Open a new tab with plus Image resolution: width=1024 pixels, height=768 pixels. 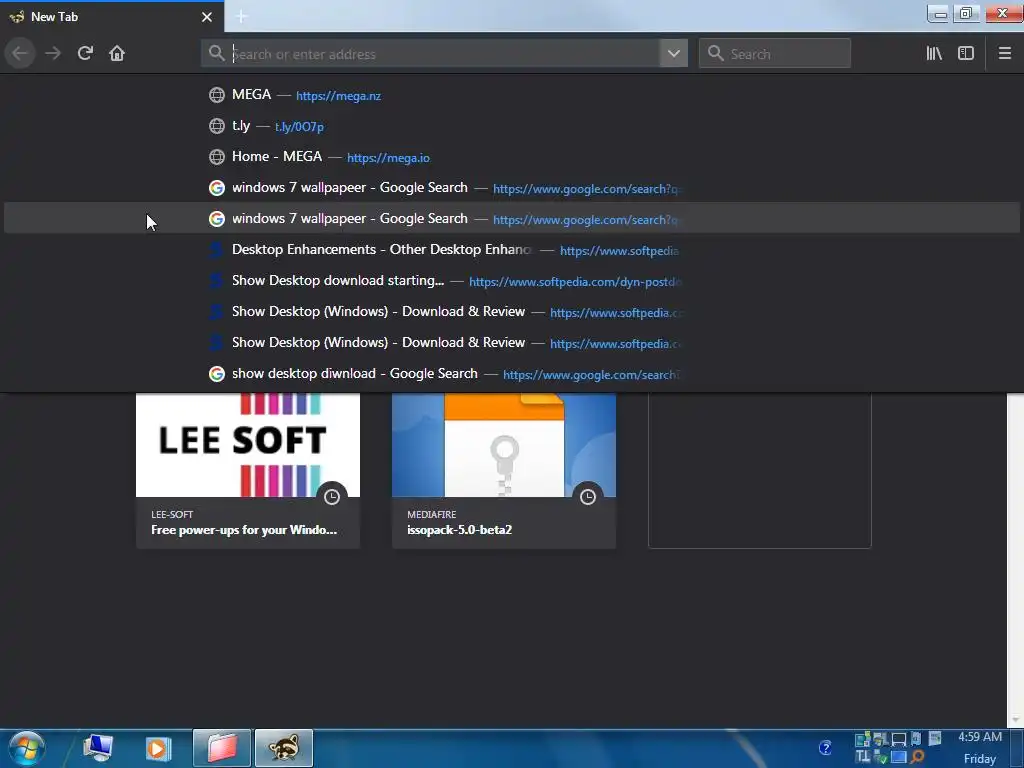pos(241,16)
